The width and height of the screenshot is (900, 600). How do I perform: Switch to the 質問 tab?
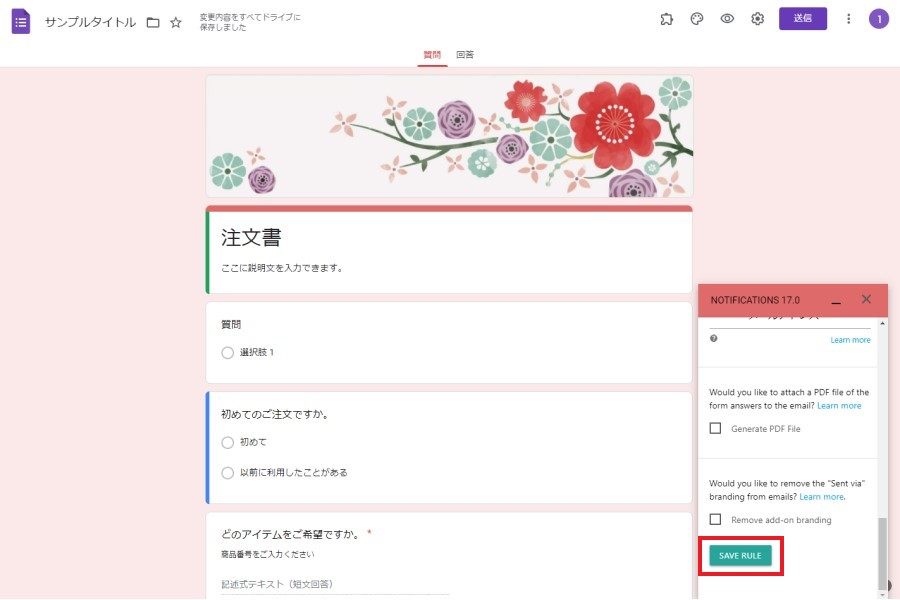(432, 55)
